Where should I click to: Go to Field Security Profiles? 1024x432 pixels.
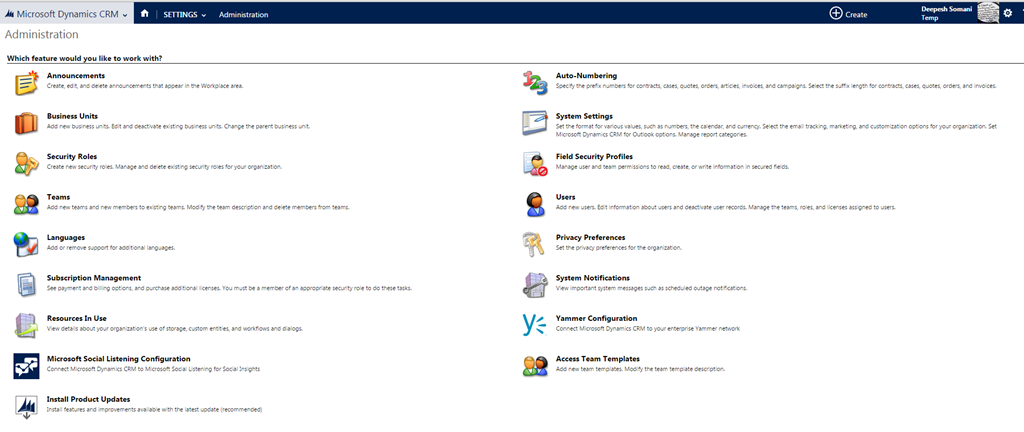tap(594, 157)
